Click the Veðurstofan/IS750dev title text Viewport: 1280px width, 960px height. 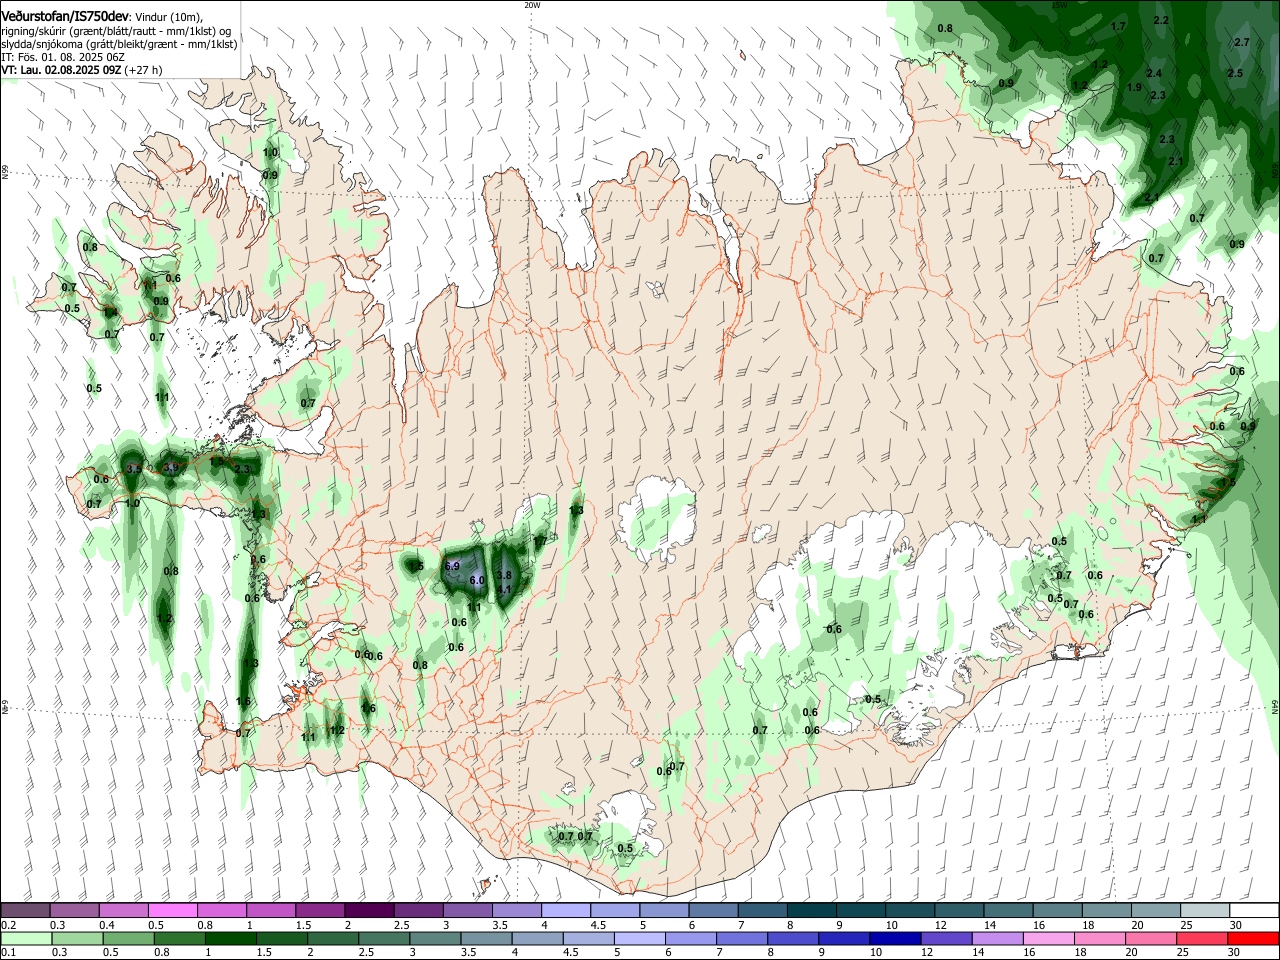tap(65, 16)
